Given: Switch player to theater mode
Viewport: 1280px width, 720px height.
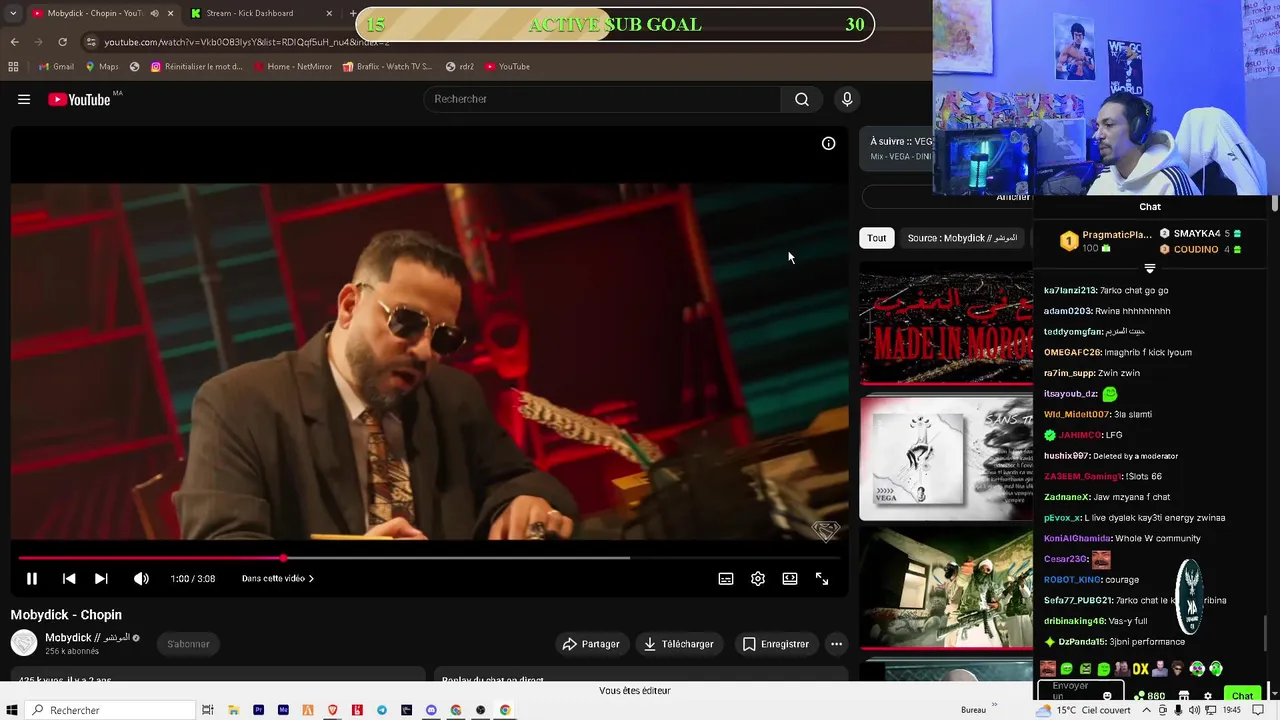Looking at the screenshot, I should coord(790,578).
